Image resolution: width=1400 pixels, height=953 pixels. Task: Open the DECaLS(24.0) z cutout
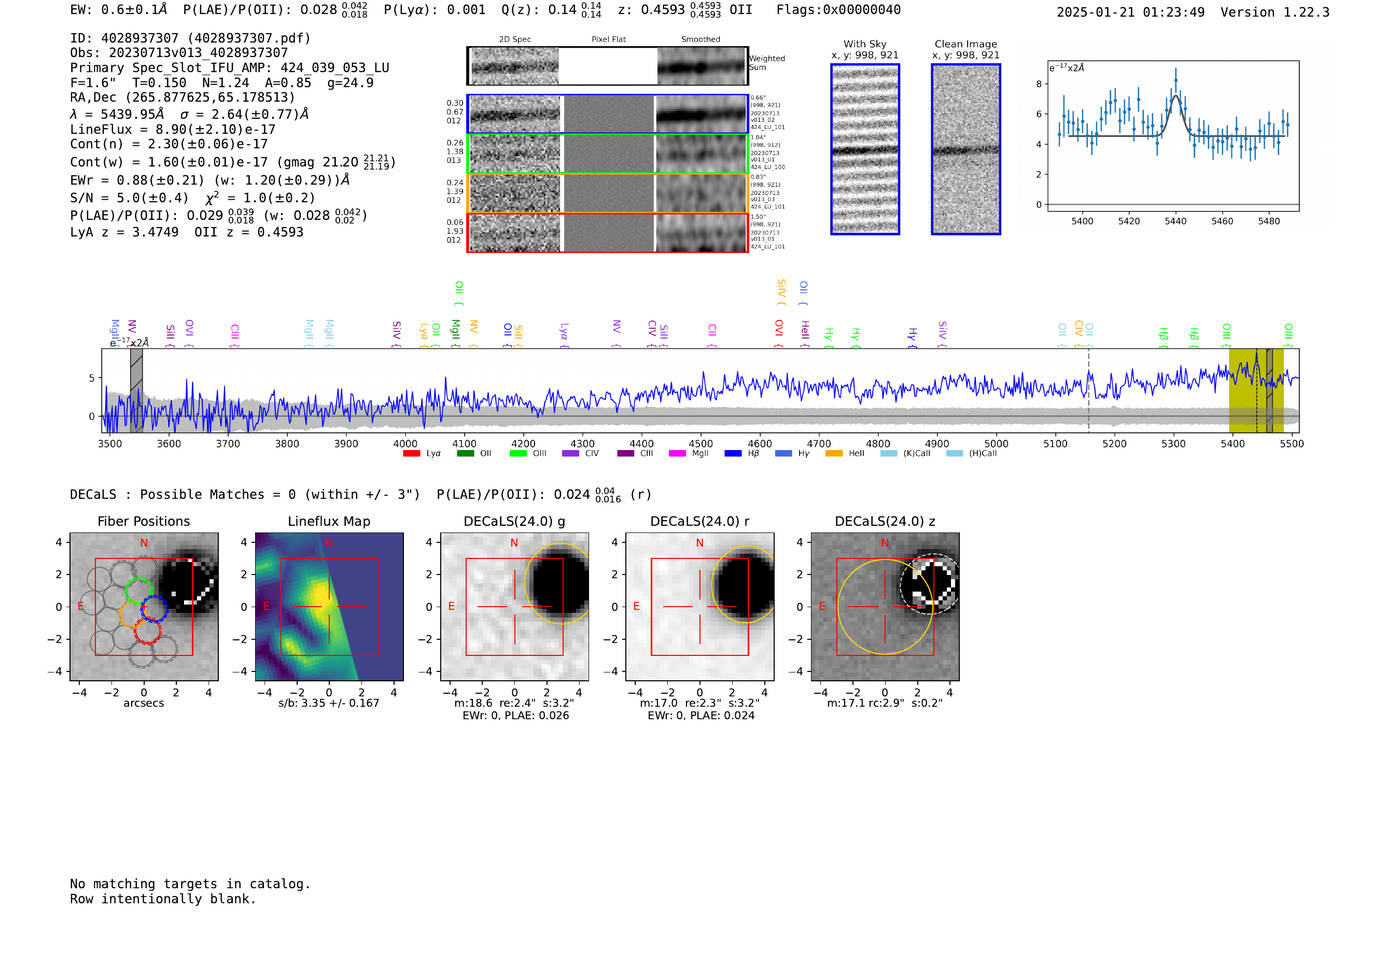pyautogui.click(x=885, y=607)
